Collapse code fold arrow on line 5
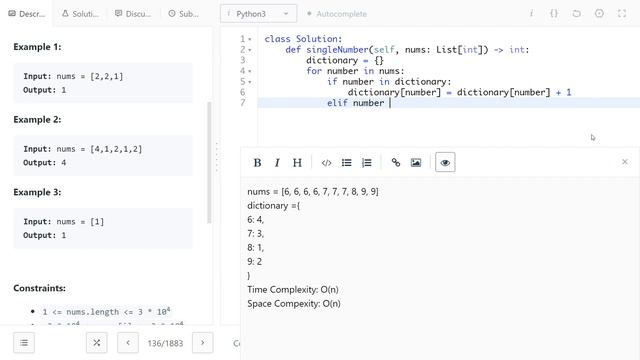Viewport: 640px width, 360px height. pos(250,82)
